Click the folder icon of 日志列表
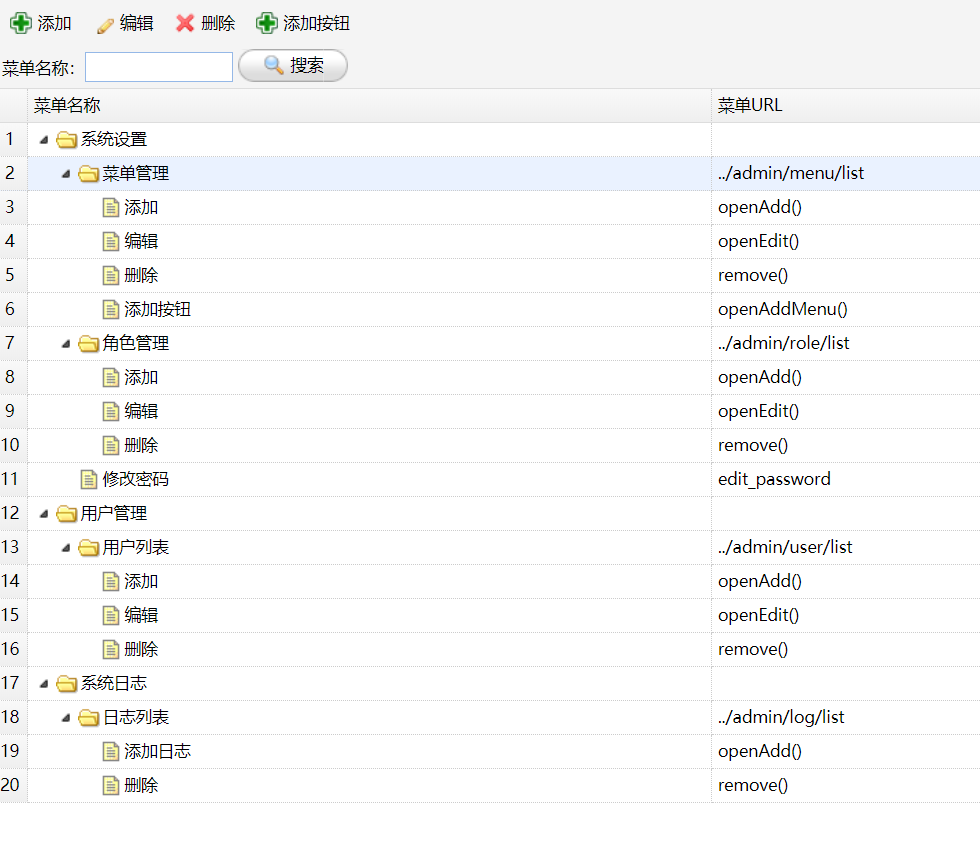The image size is (980, 848). (88, 717)
